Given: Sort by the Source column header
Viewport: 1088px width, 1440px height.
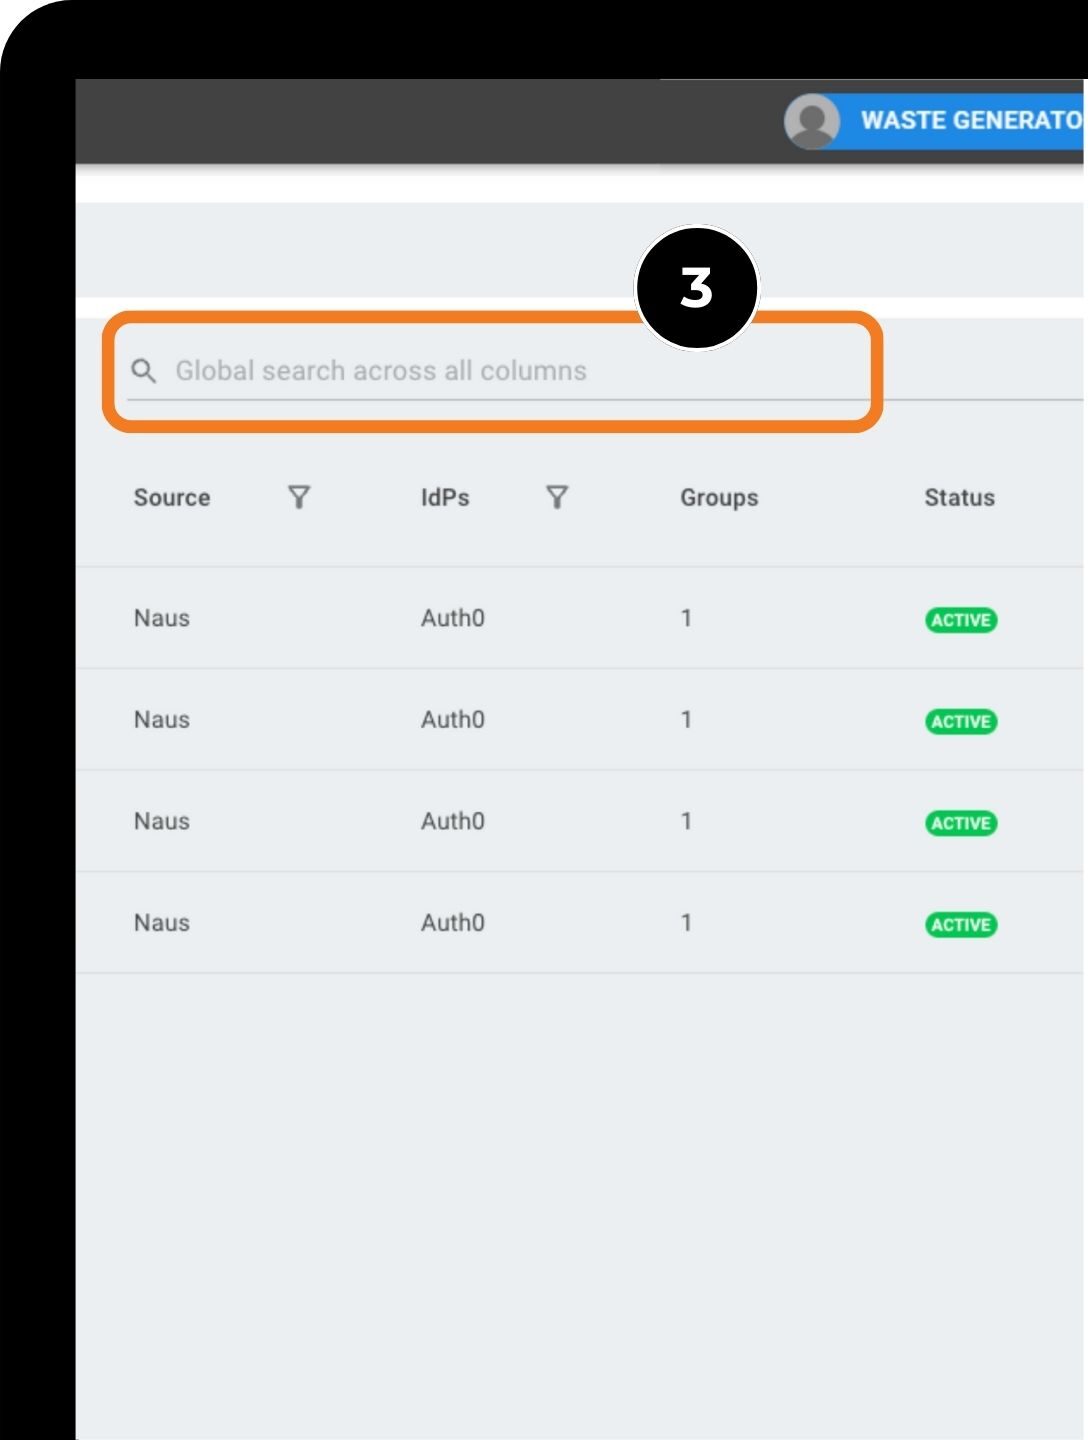Looking at the screenshot, I should 172,498.
